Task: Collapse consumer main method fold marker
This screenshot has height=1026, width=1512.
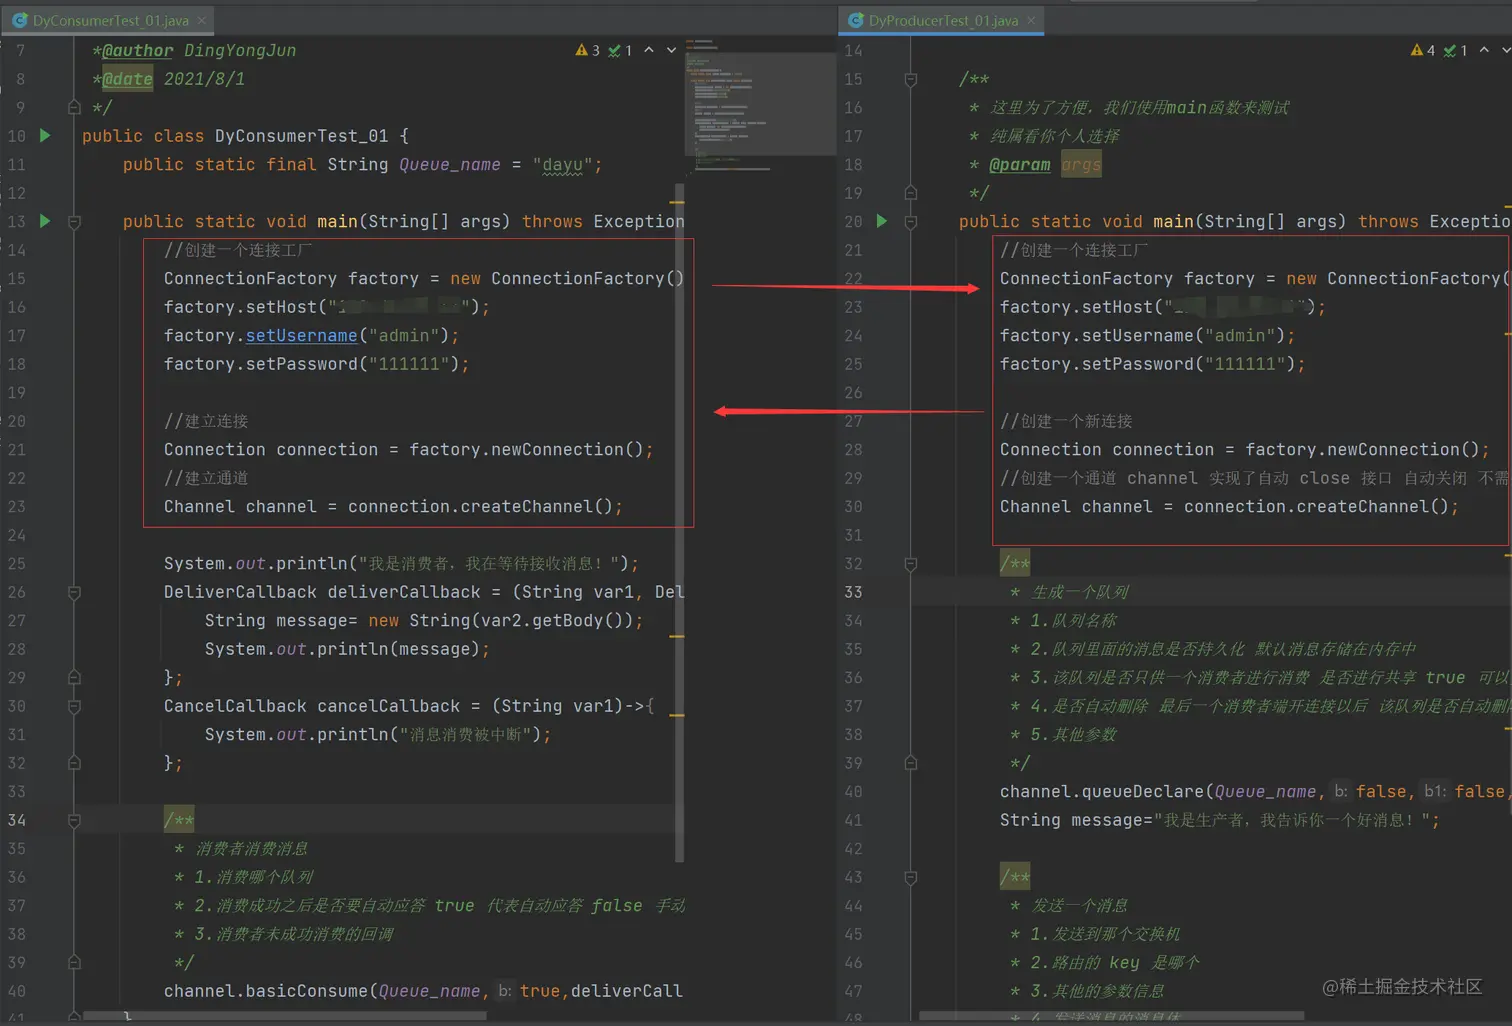Action: point(74,221)
